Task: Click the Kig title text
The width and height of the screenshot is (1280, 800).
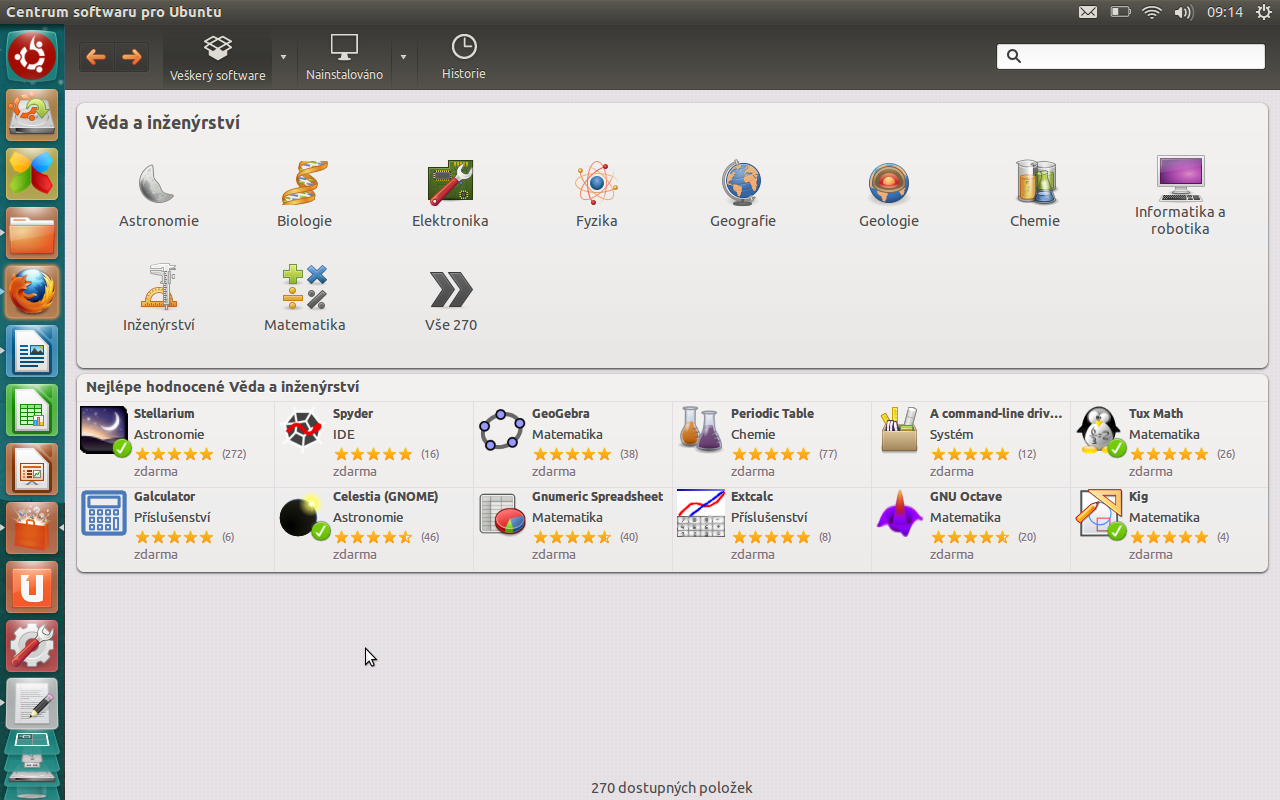Action: click(1138, 496)
